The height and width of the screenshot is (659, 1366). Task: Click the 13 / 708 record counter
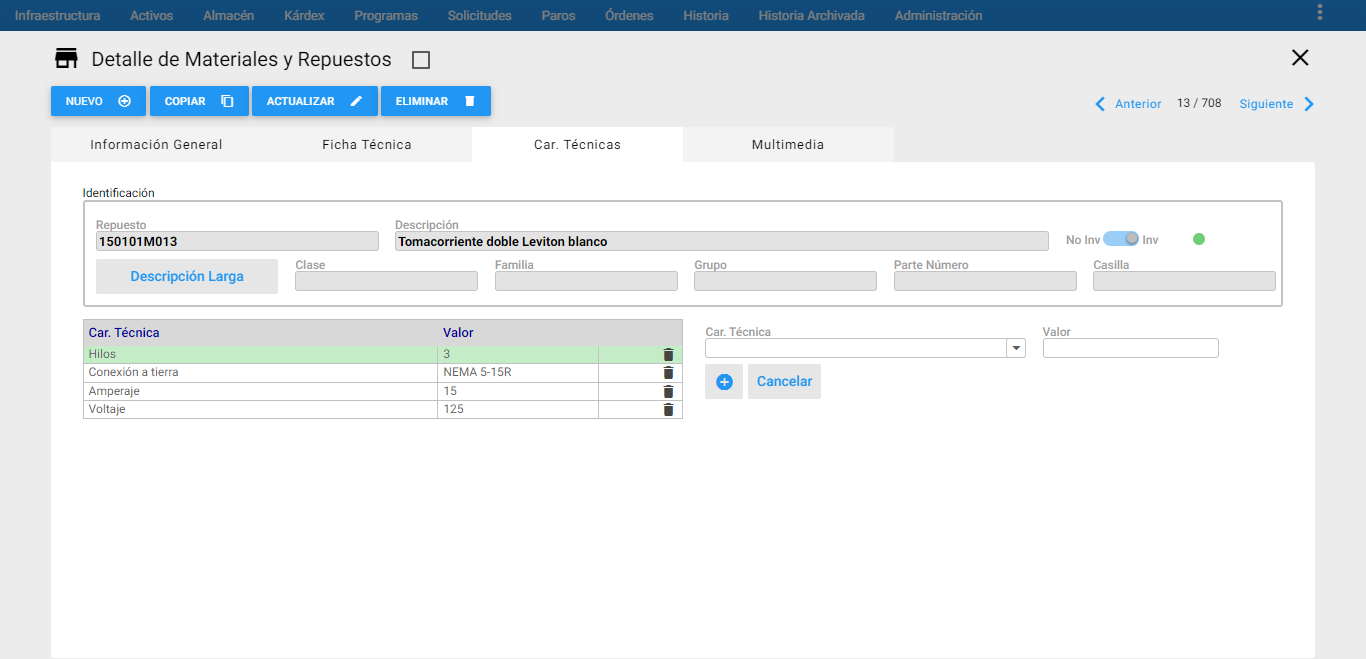click(x=1199, y=103)
